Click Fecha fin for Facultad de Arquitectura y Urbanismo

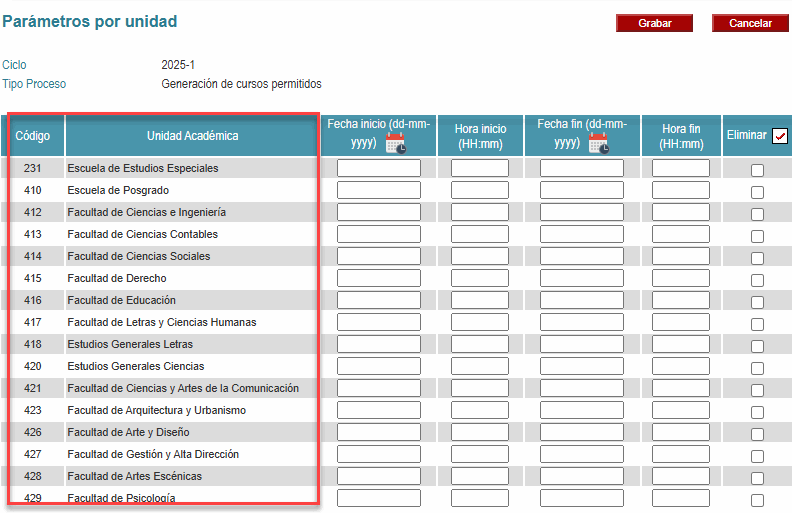click(581, 410)
